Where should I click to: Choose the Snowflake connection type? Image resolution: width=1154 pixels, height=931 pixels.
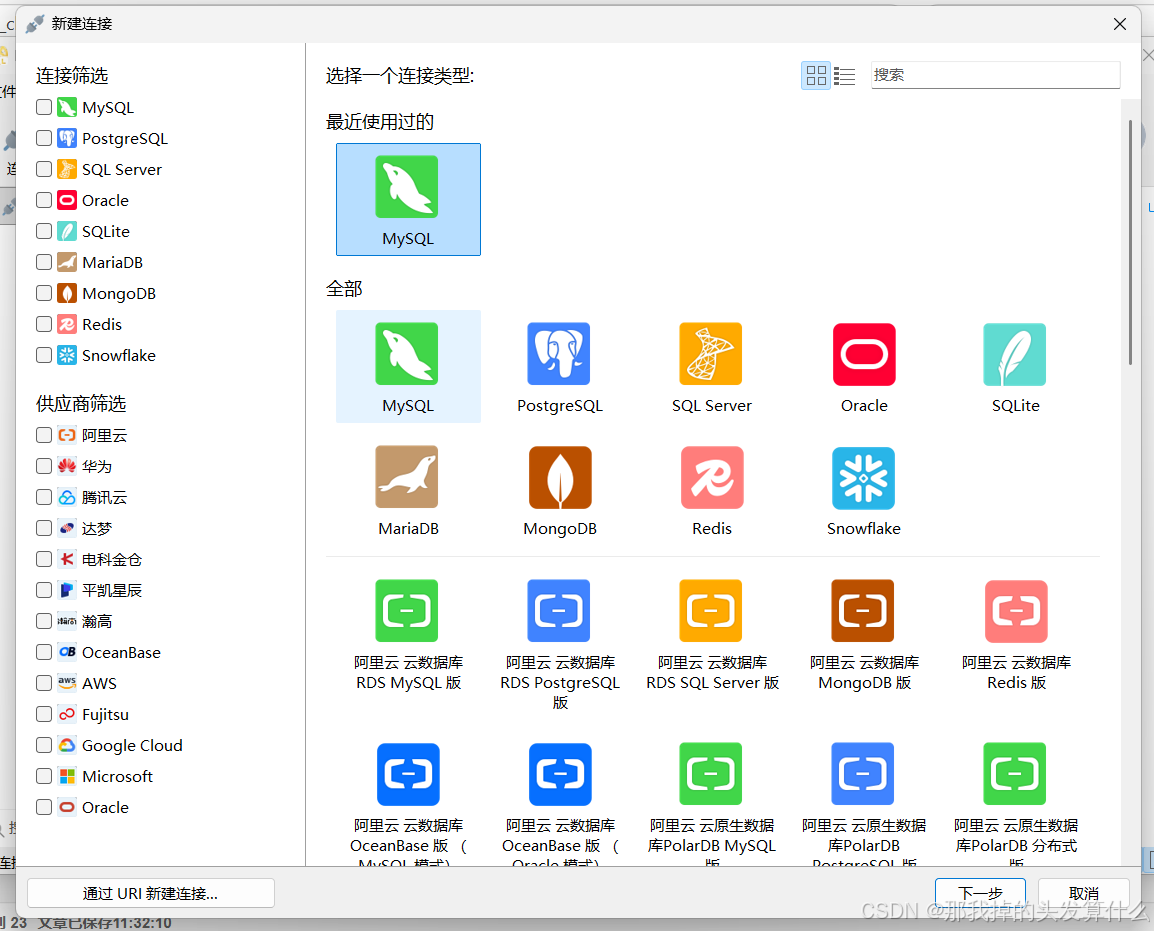864,490
